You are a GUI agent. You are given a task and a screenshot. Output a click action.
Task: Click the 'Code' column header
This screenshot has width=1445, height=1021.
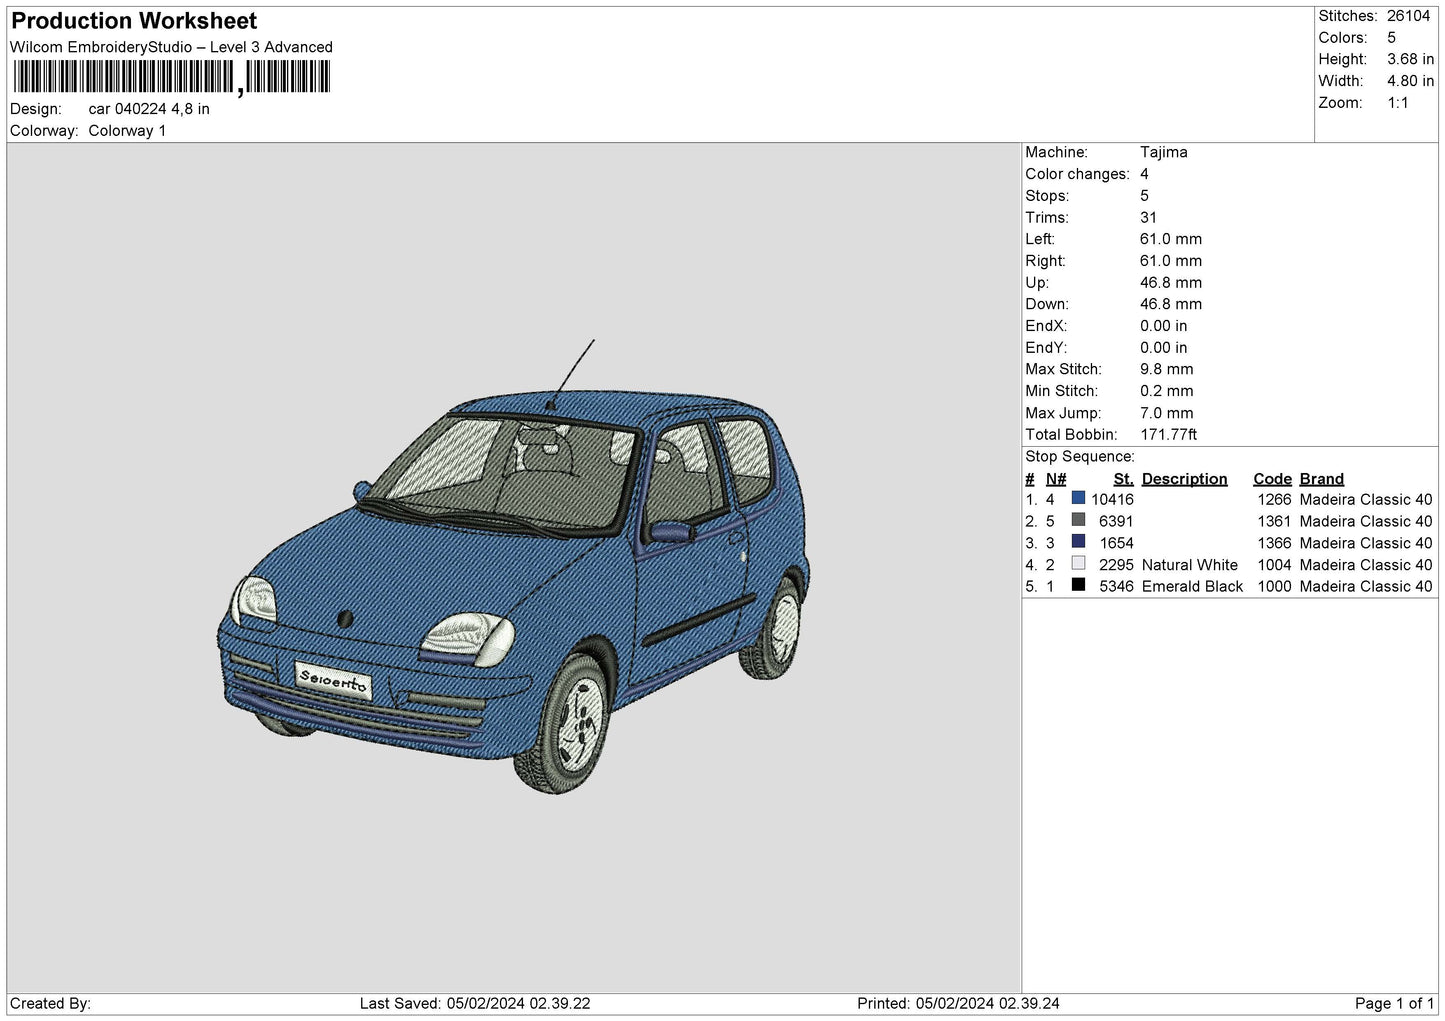(1272, 479)
